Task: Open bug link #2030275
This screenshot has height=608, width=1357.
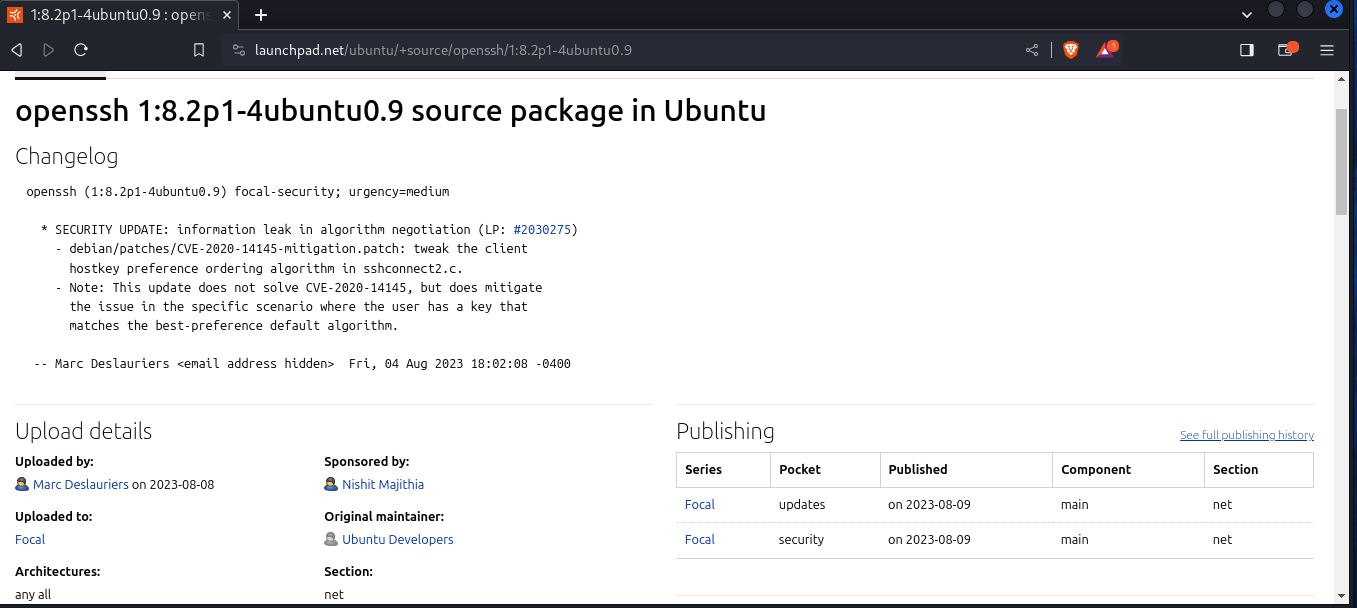Action: [541, 230]
